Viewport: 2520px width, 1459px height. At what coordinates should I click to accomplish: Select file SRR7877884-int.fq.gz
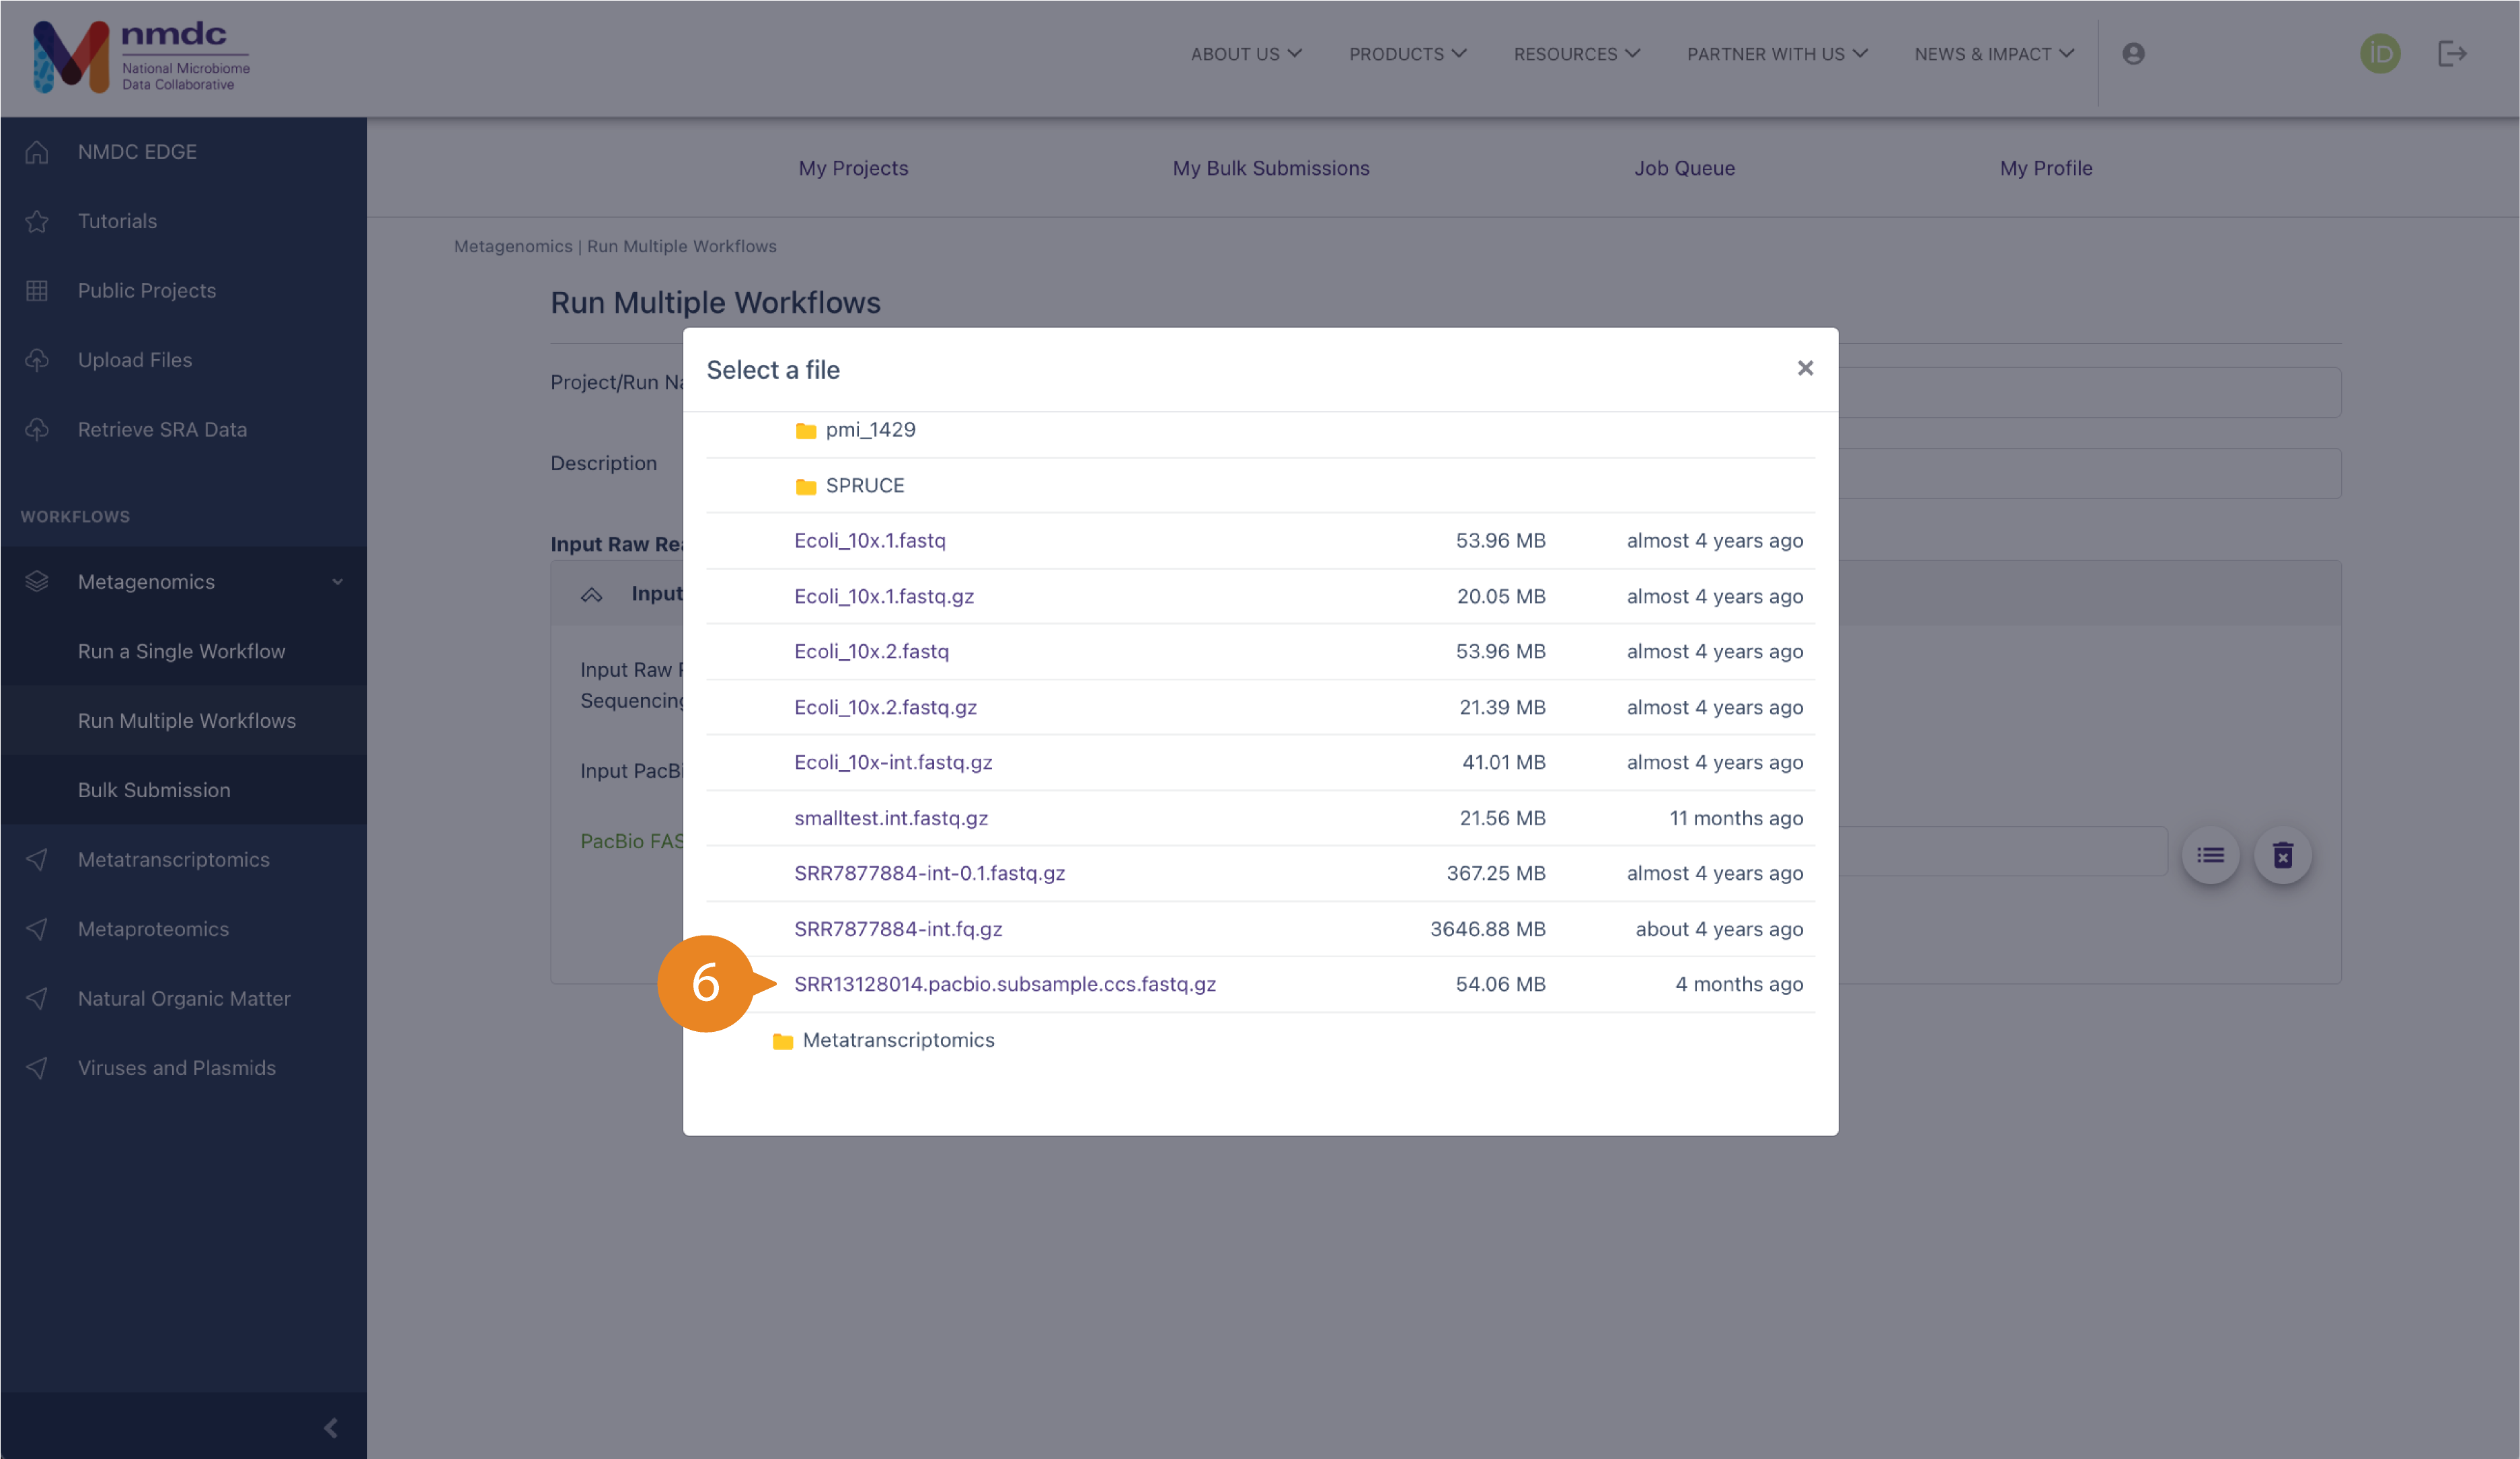[898, 929]
